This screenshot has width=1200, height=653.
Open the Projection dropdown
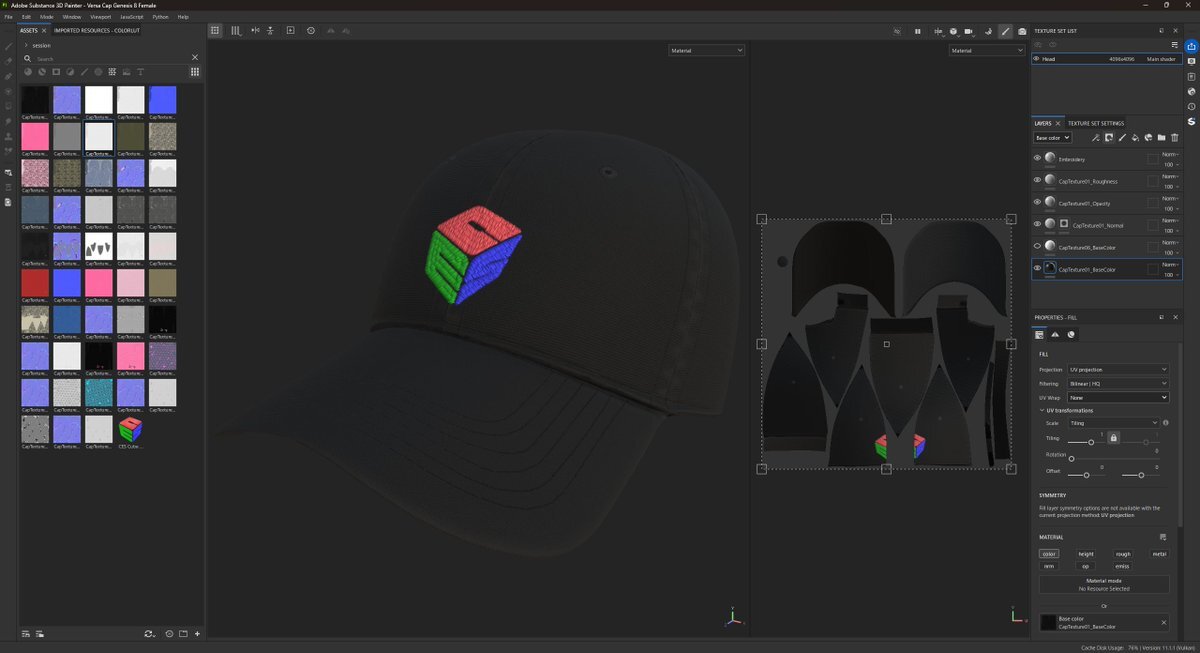pos(1117,369)
